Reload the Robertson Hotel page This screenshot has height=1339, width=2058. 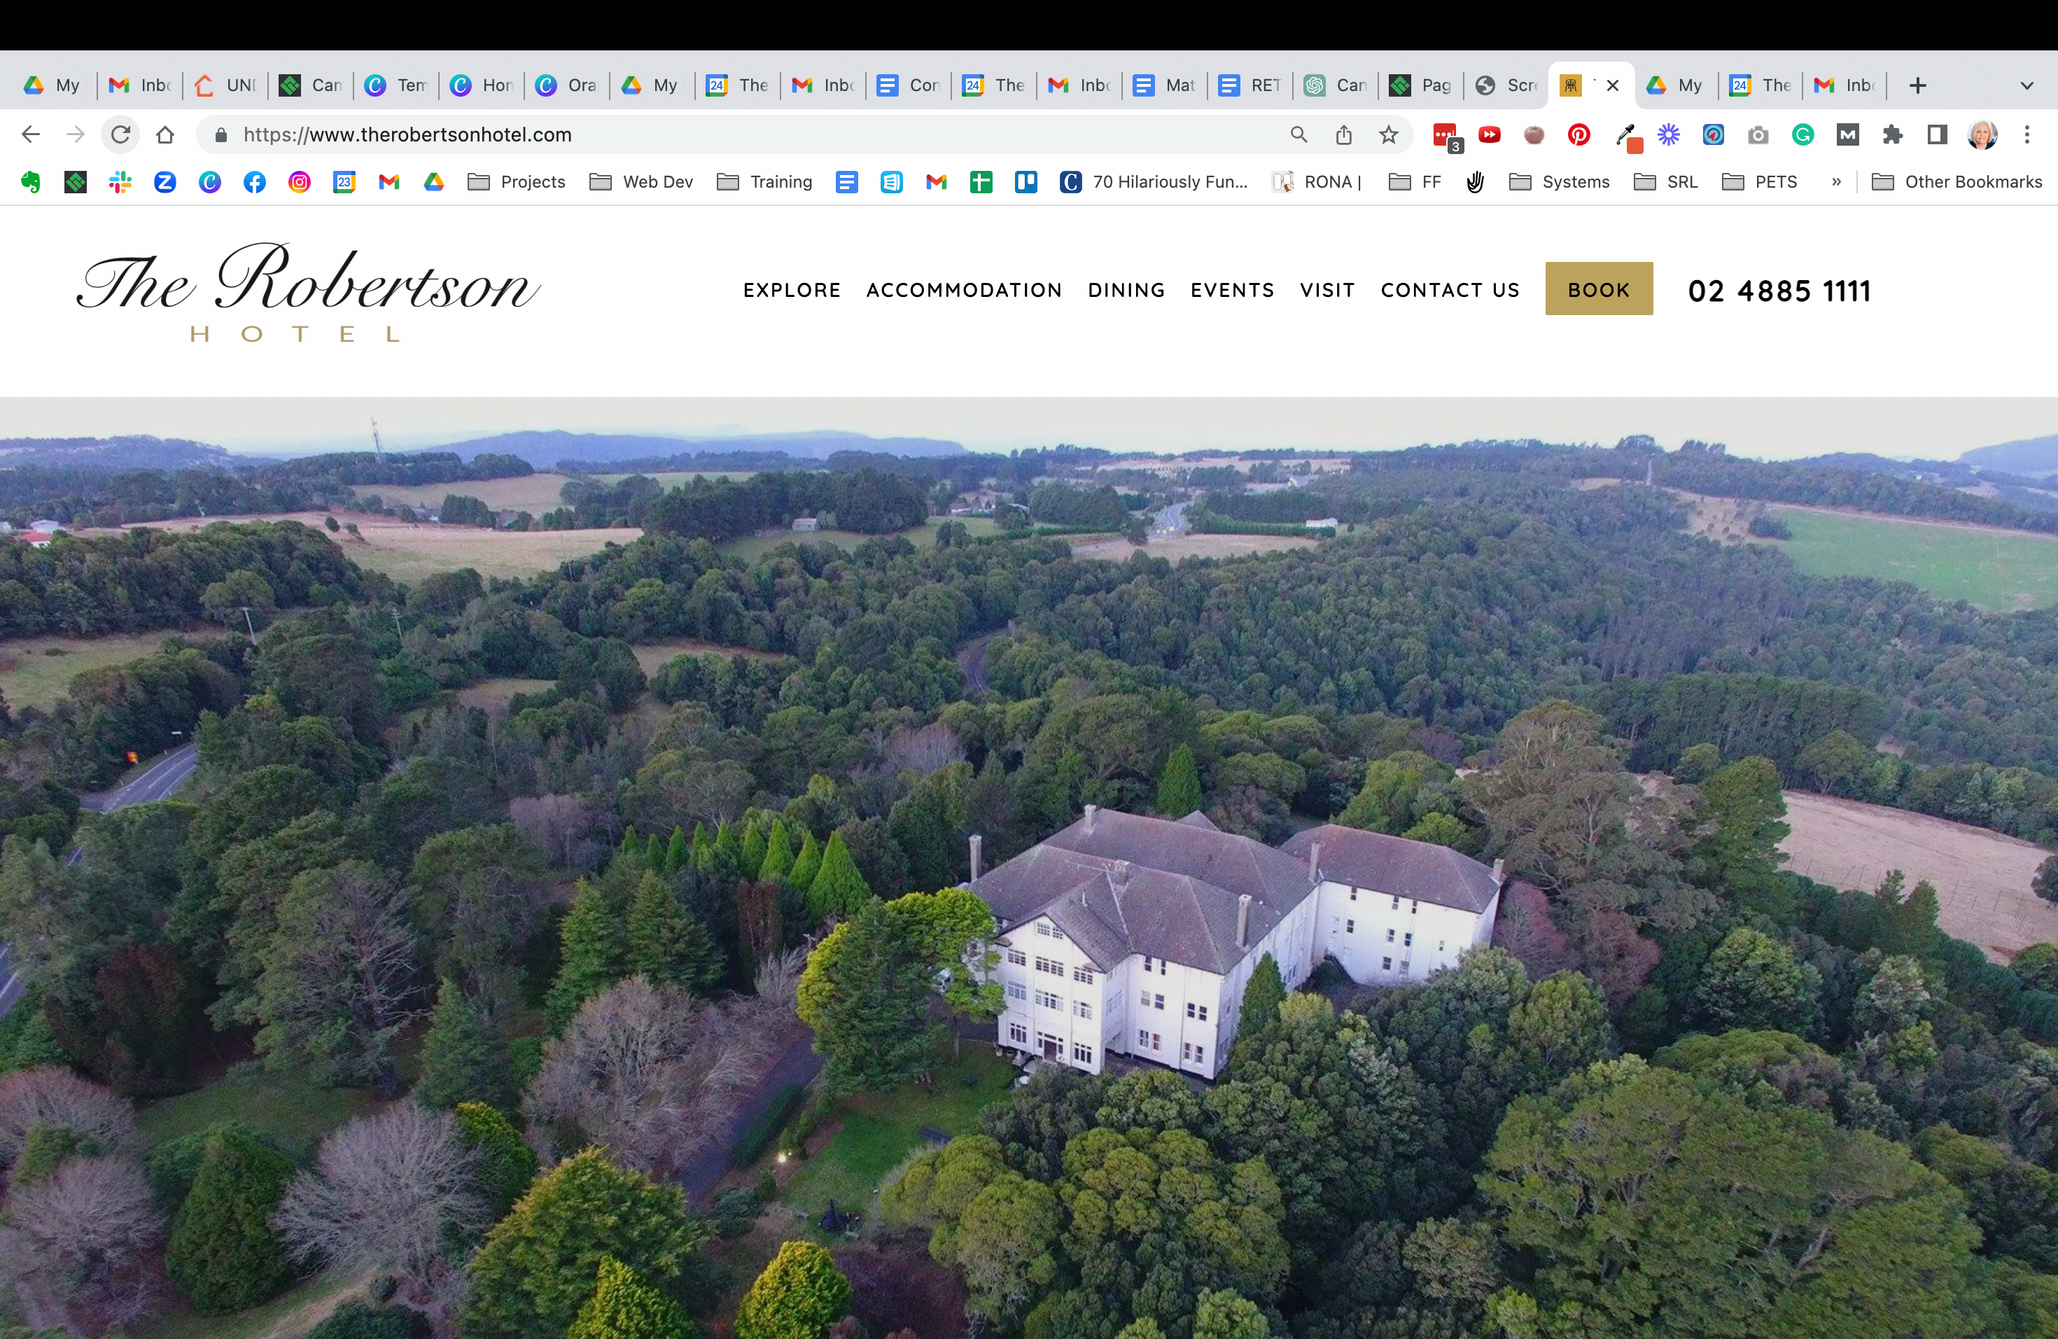coord(120,134)
